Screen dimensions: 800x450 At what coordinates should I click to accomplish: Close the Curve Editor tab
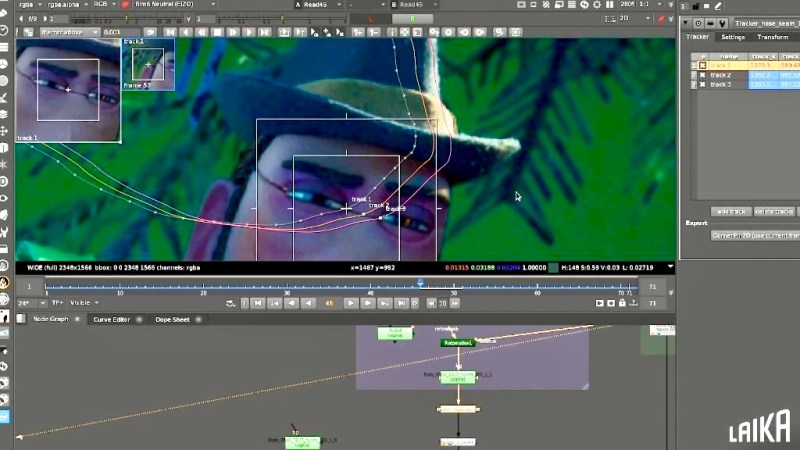tap(139, 319)
